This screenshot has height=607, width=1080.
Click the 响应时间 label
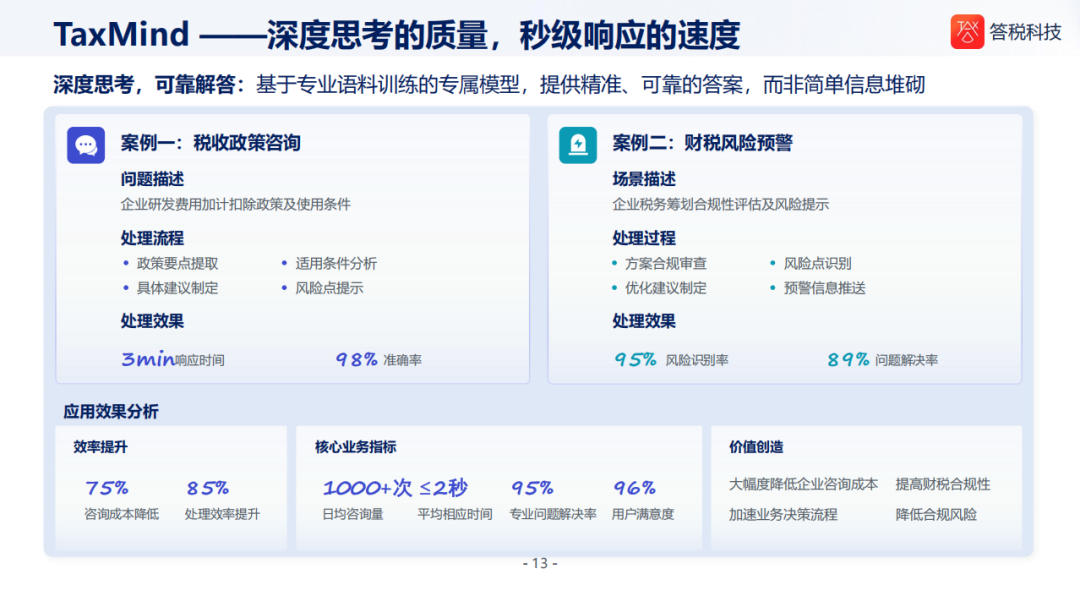point(200,360)
